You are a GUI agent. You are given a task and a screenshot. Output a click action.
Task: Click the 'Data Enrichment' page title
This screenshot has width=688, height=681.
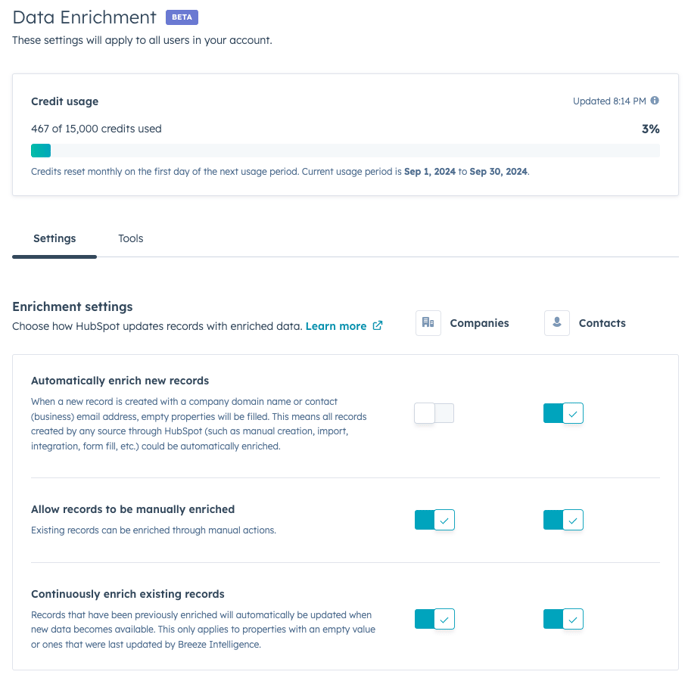(84, 18)
